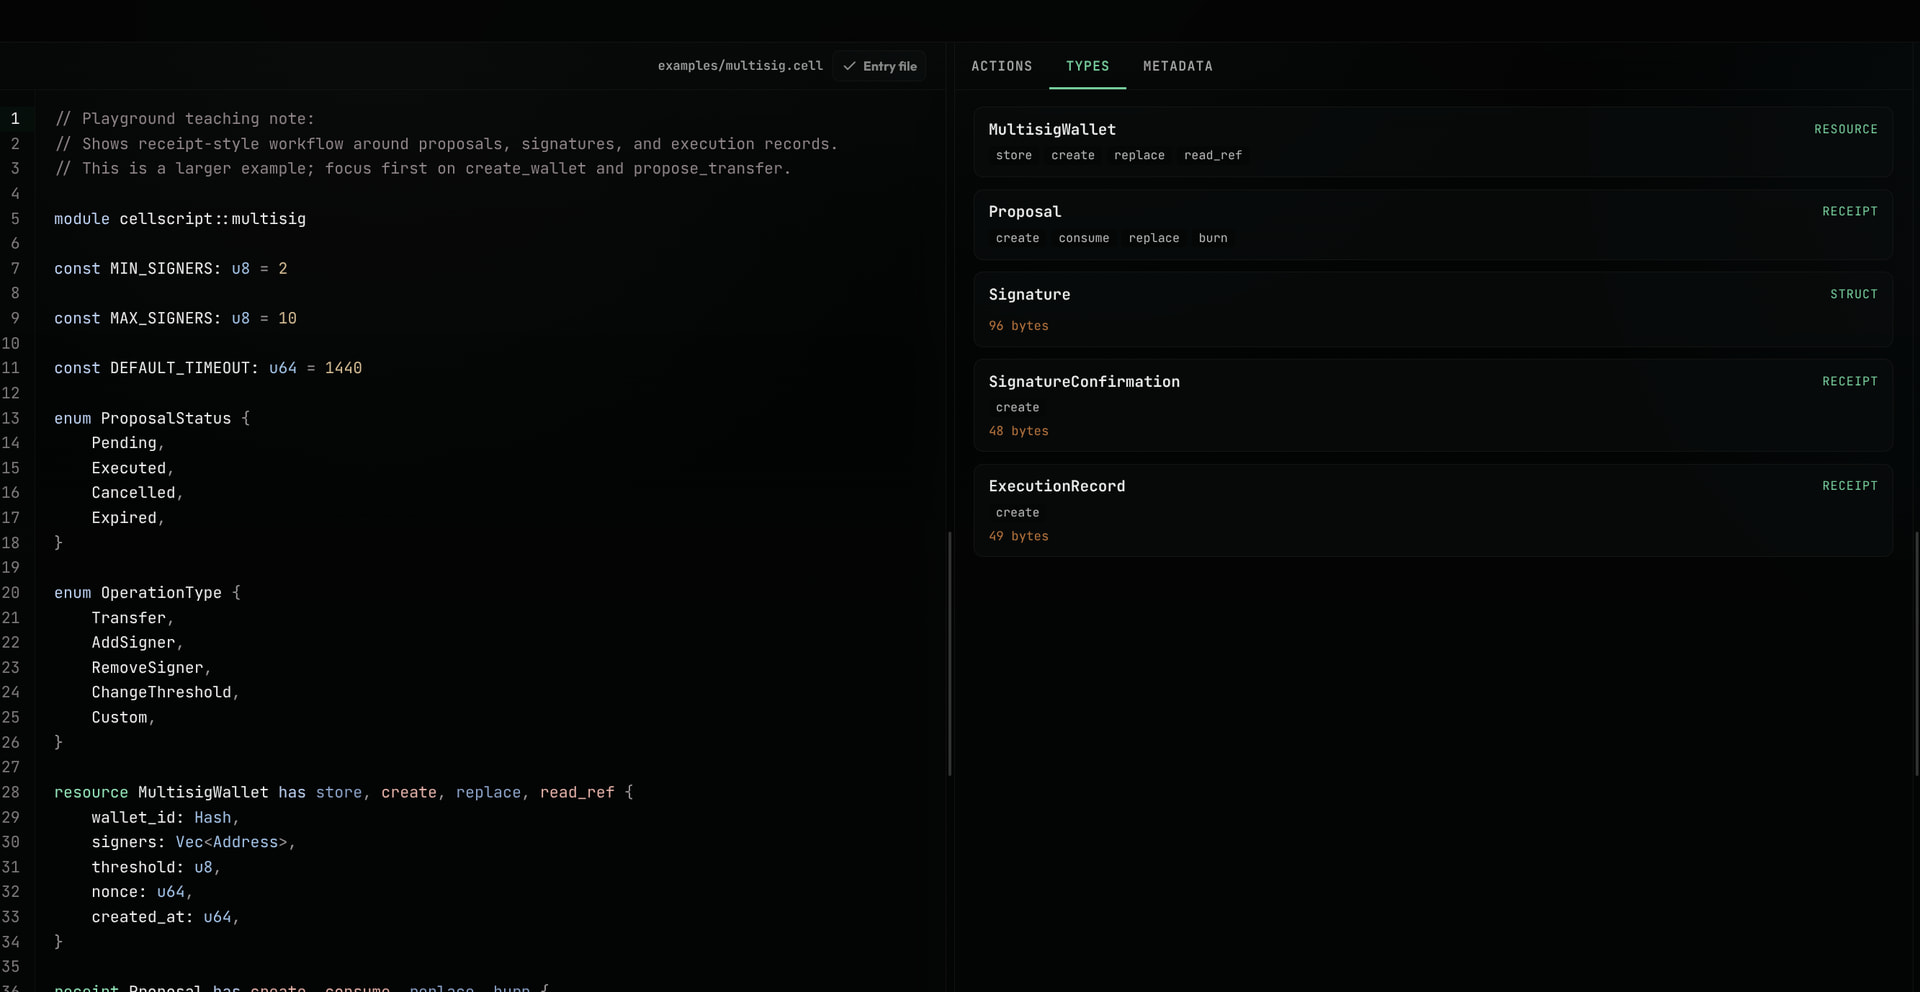Click the OperationType enum name
This screenshot has width=1920, height=992.
[x=161, y=593]
